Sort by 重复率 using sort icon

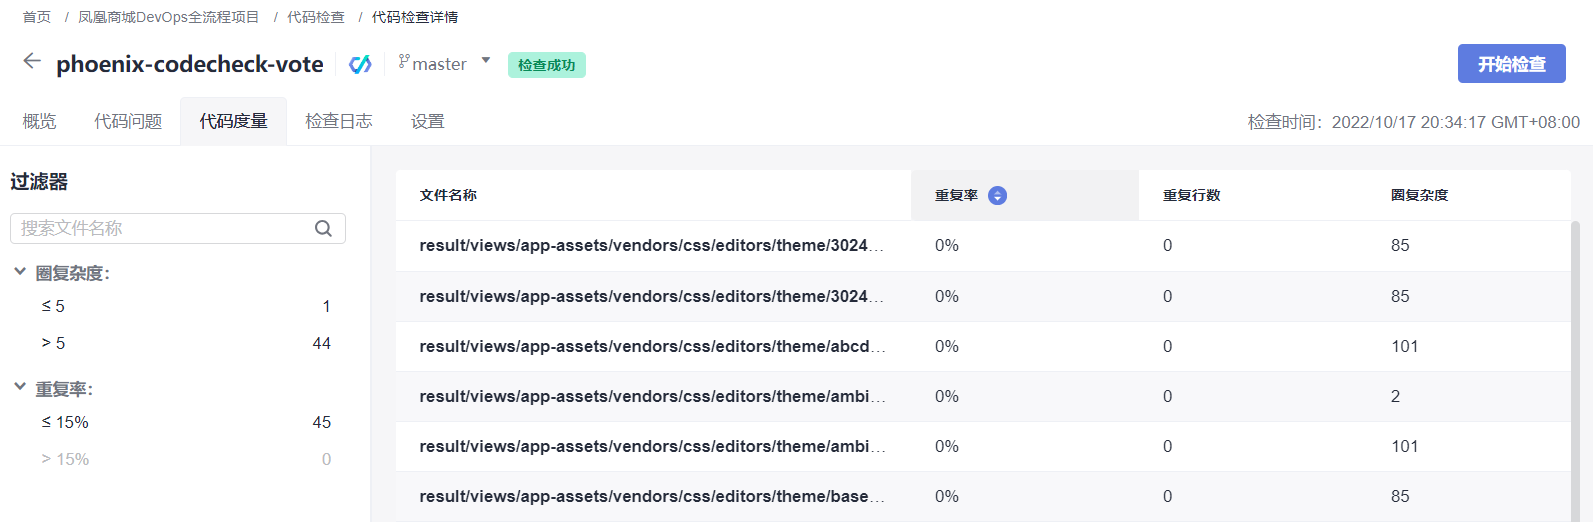point(997,196)
